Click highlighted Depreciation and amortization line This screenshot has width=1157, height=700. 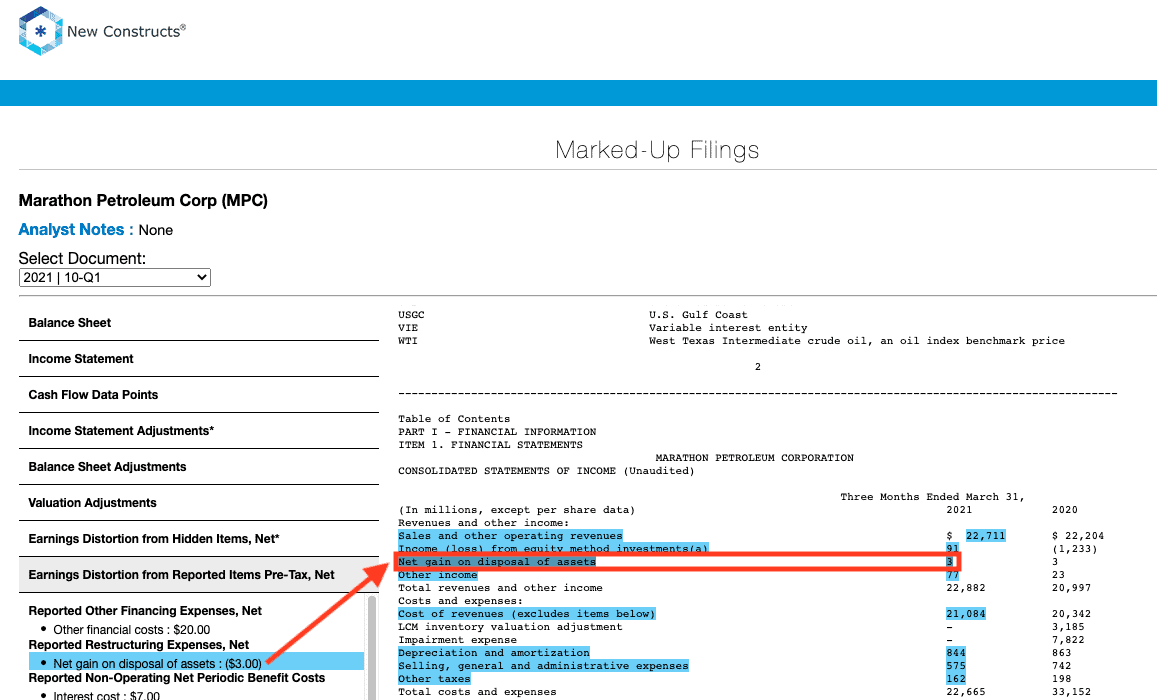[x=494, y=653]
